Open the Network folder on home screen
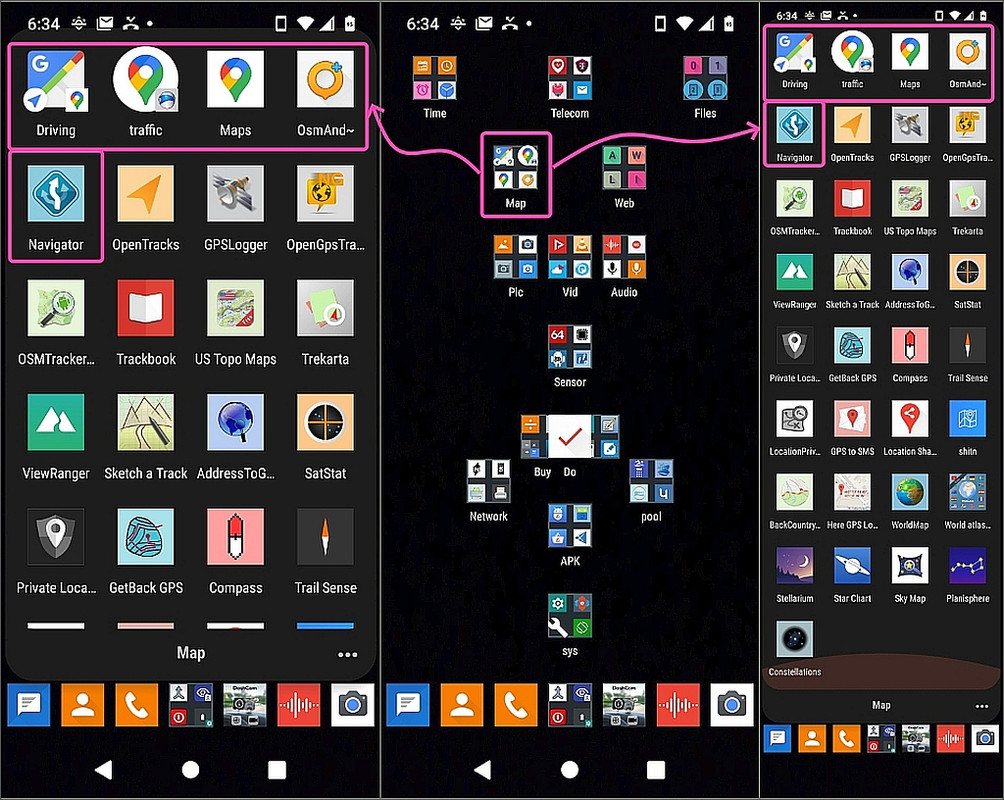 coord(489,481)
